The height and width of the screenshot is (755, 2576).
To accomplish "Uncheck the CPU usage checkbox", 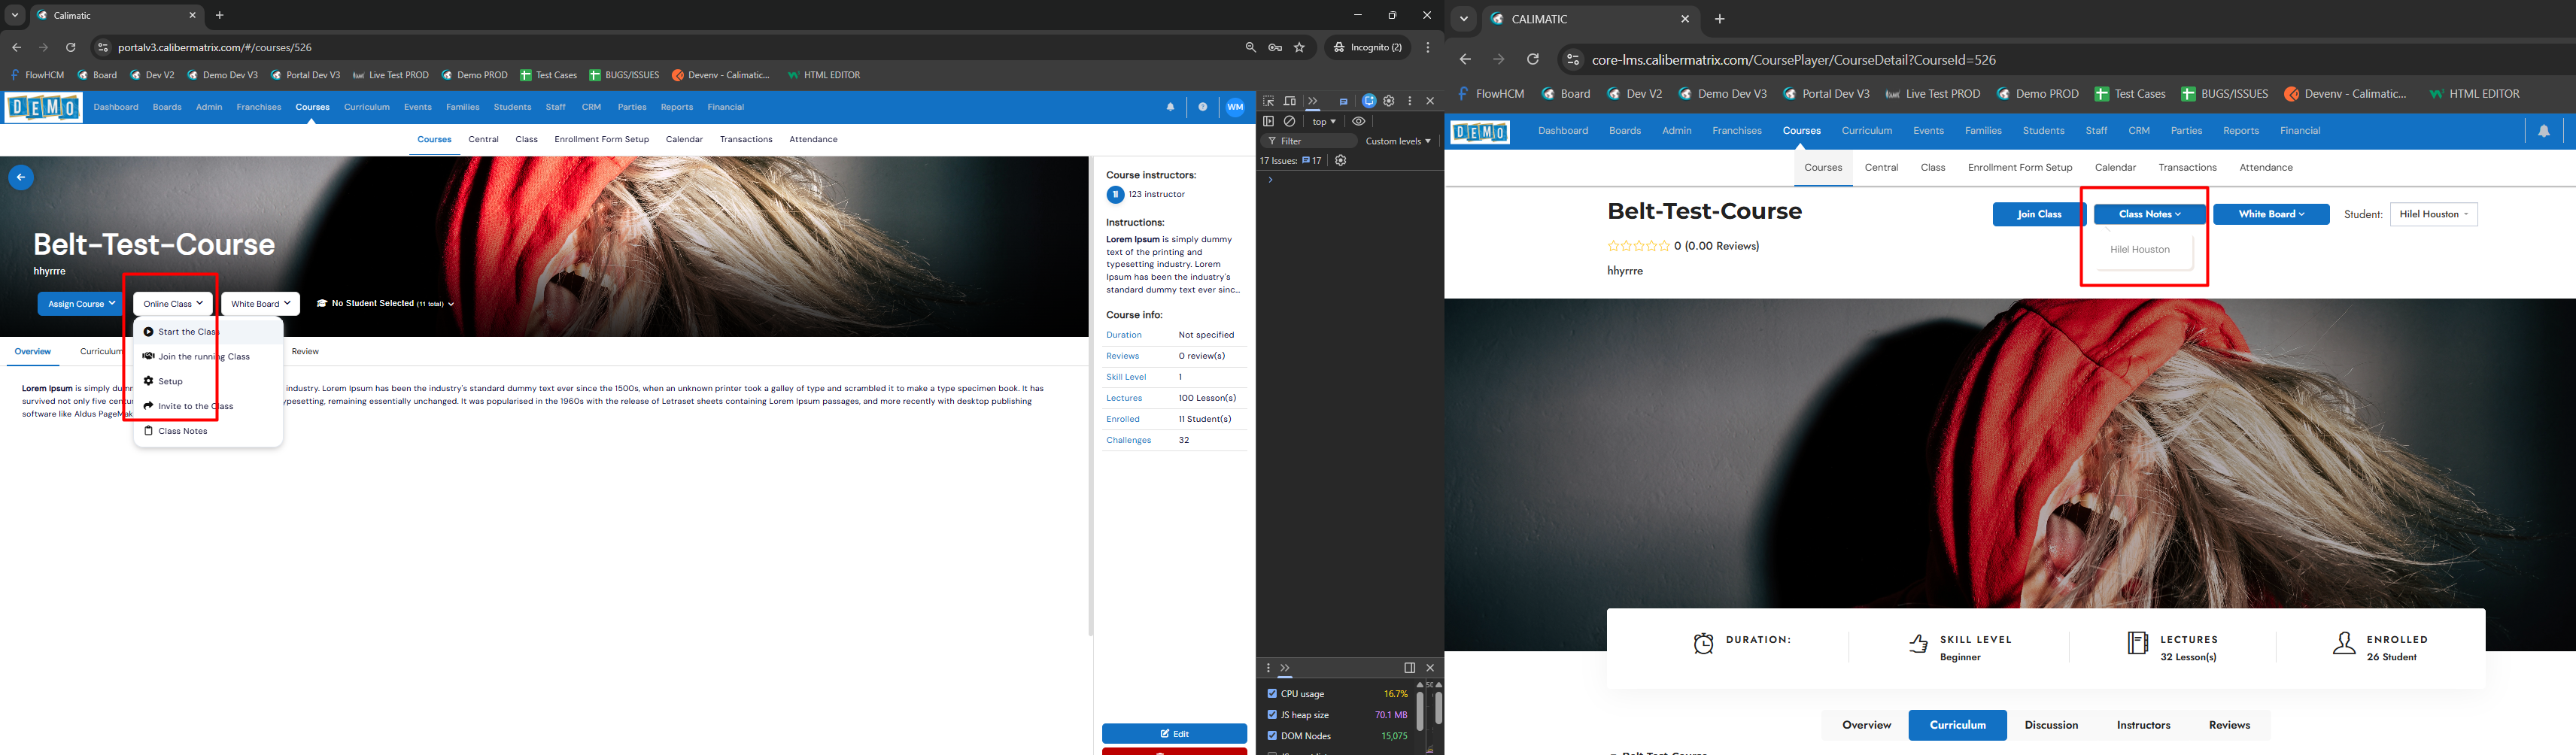I will [1272, 693].
